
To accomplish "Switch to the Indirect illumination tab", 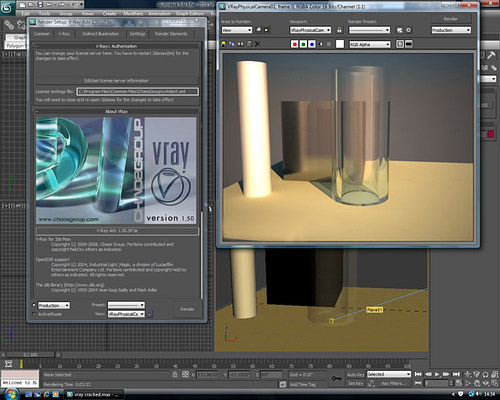I will (x=100, y=34).
